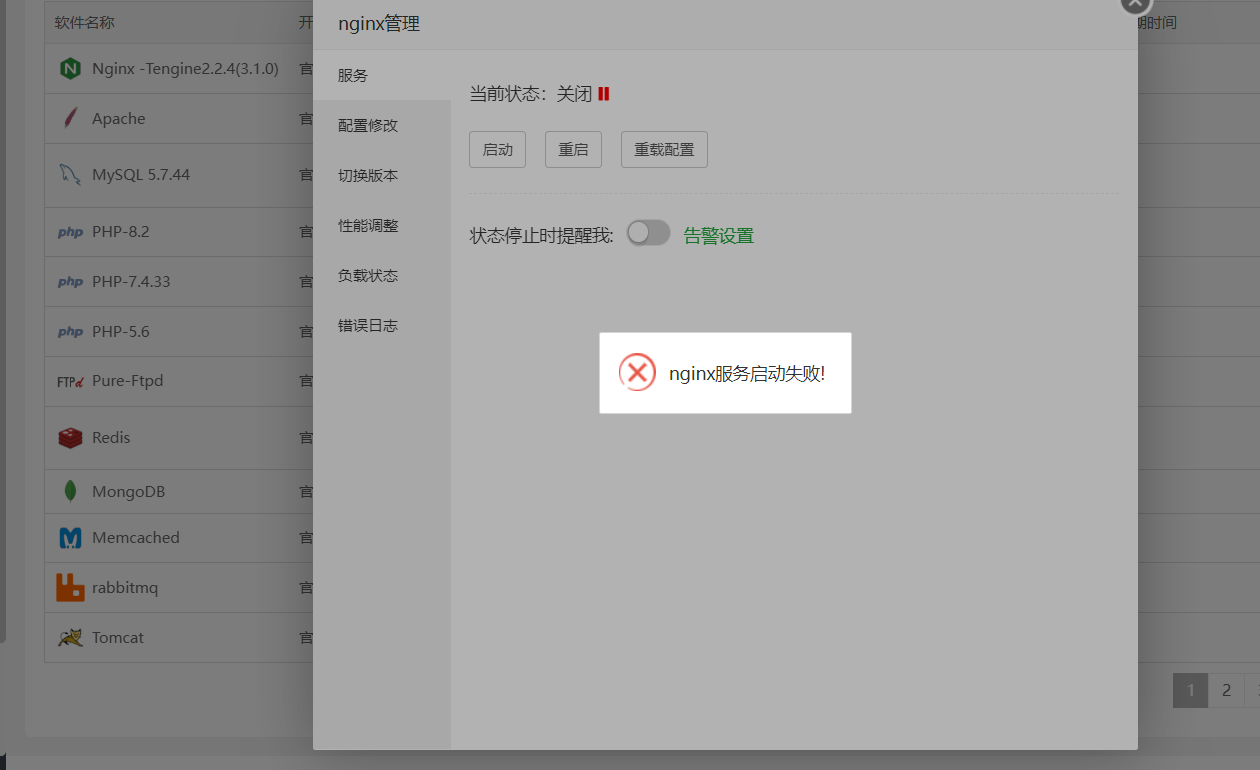This screenshot has width=1260, height=770.
Task: Close the nginx管理 dialog
Action: tap(1134, 3)
